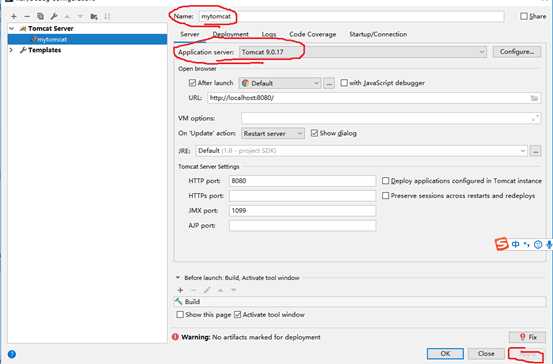
Task: Move Before launch task down
Action: [x=233, y=290]
